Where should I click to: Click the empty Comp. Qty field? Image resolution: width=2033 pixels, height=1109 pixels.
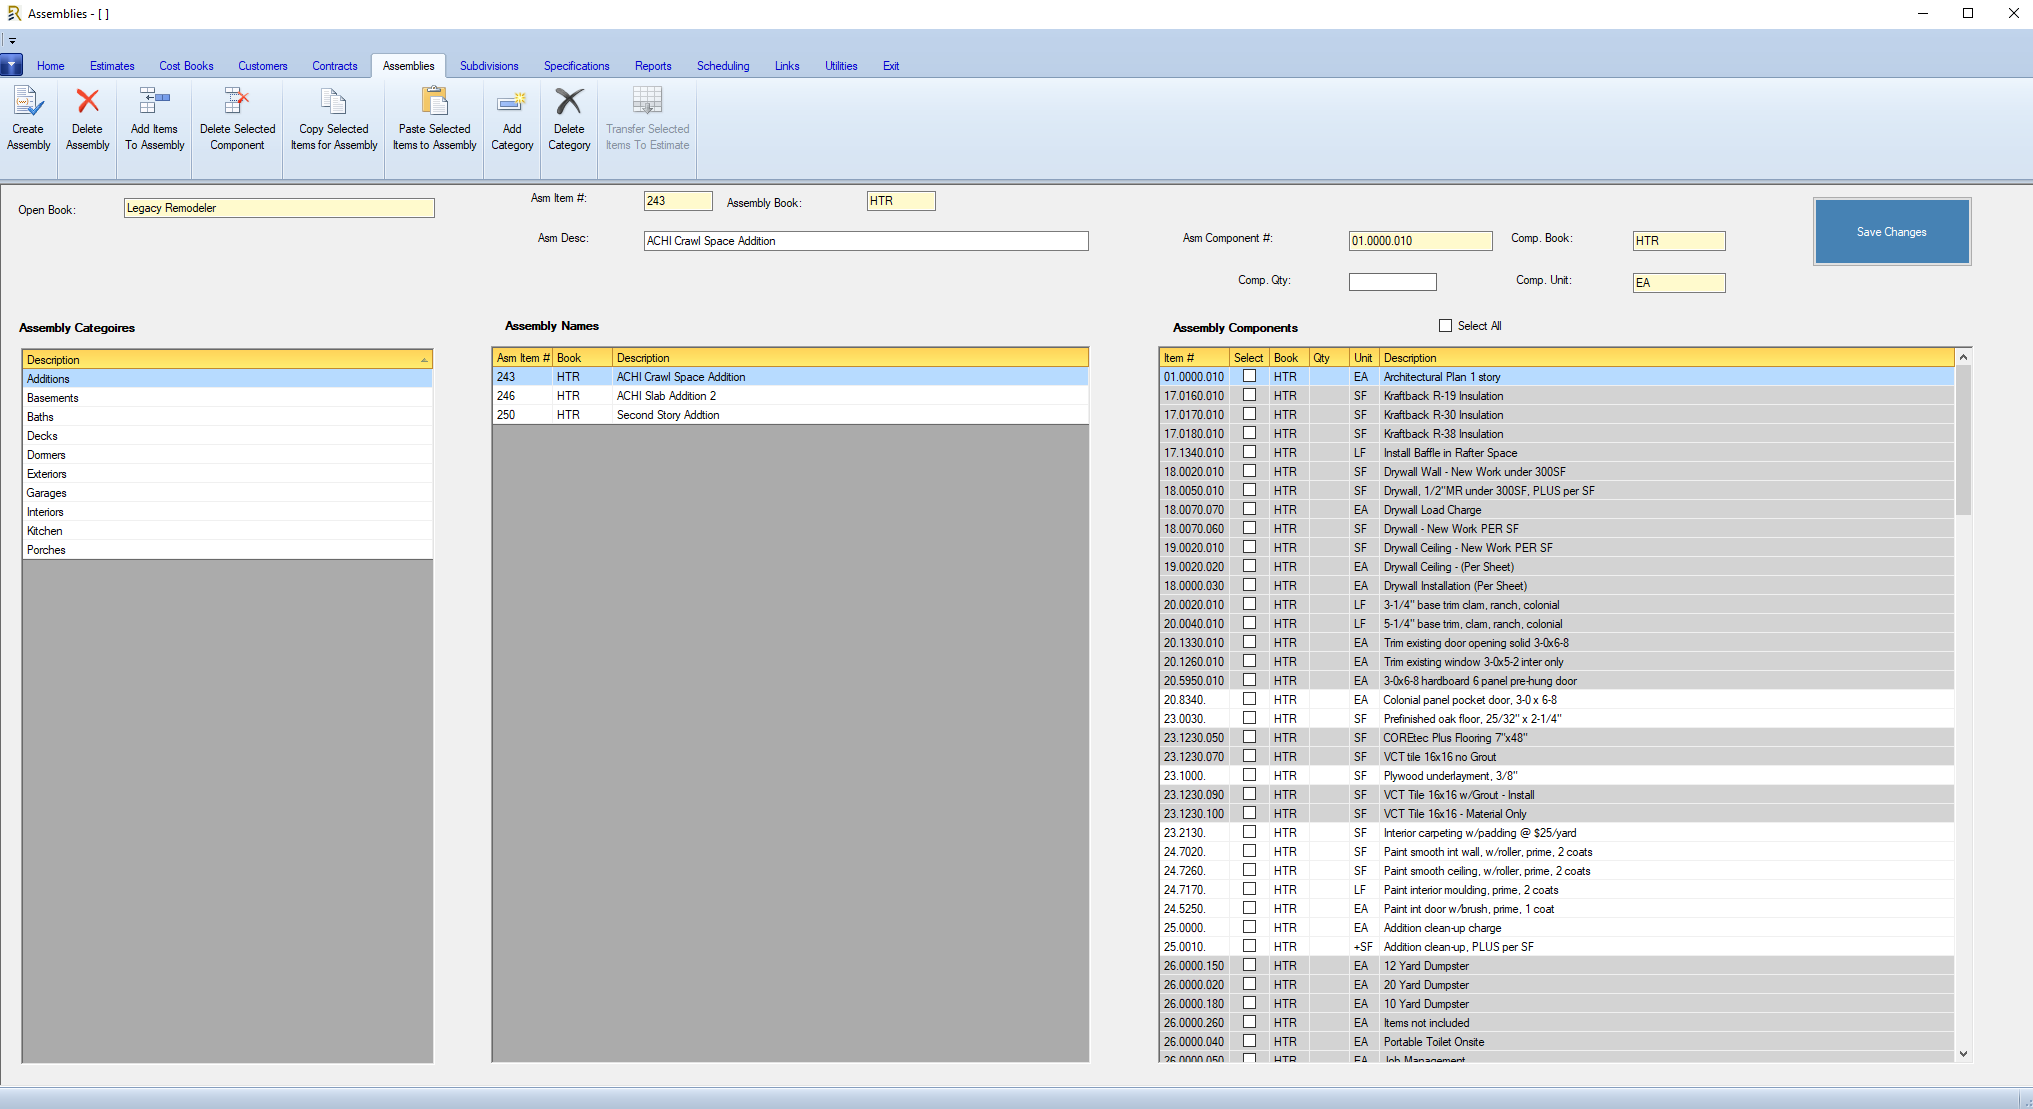tap(1392, 282)
